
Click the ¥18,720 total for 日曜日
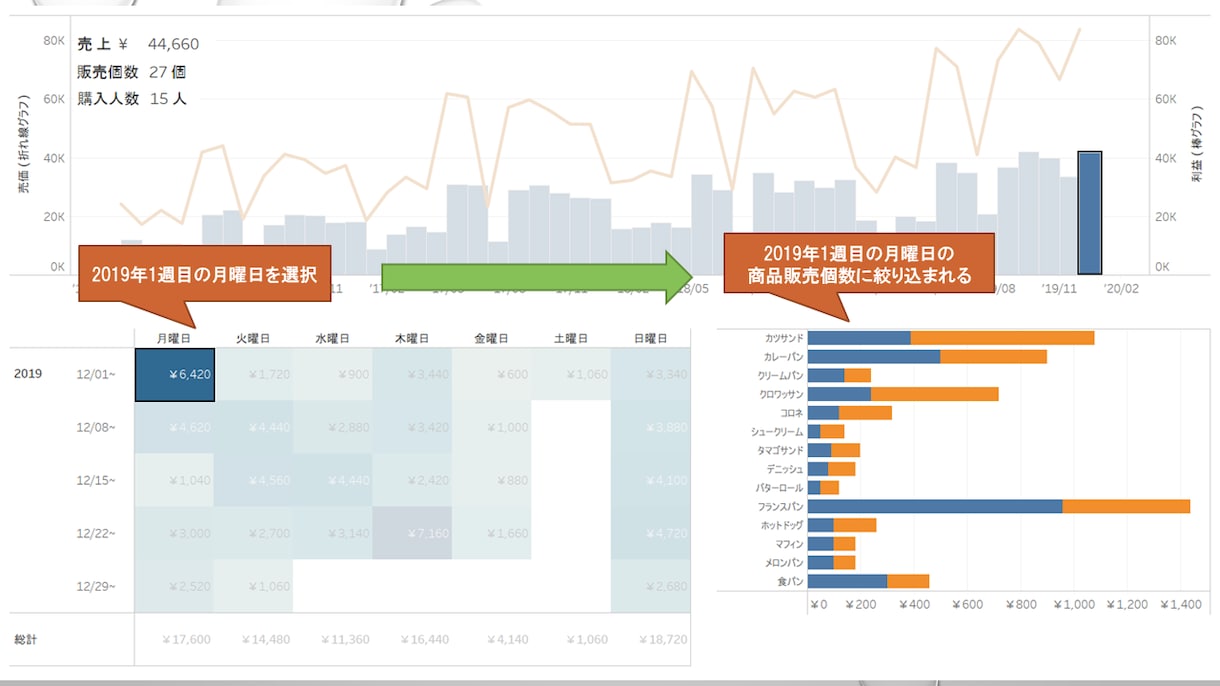point(662,640)
